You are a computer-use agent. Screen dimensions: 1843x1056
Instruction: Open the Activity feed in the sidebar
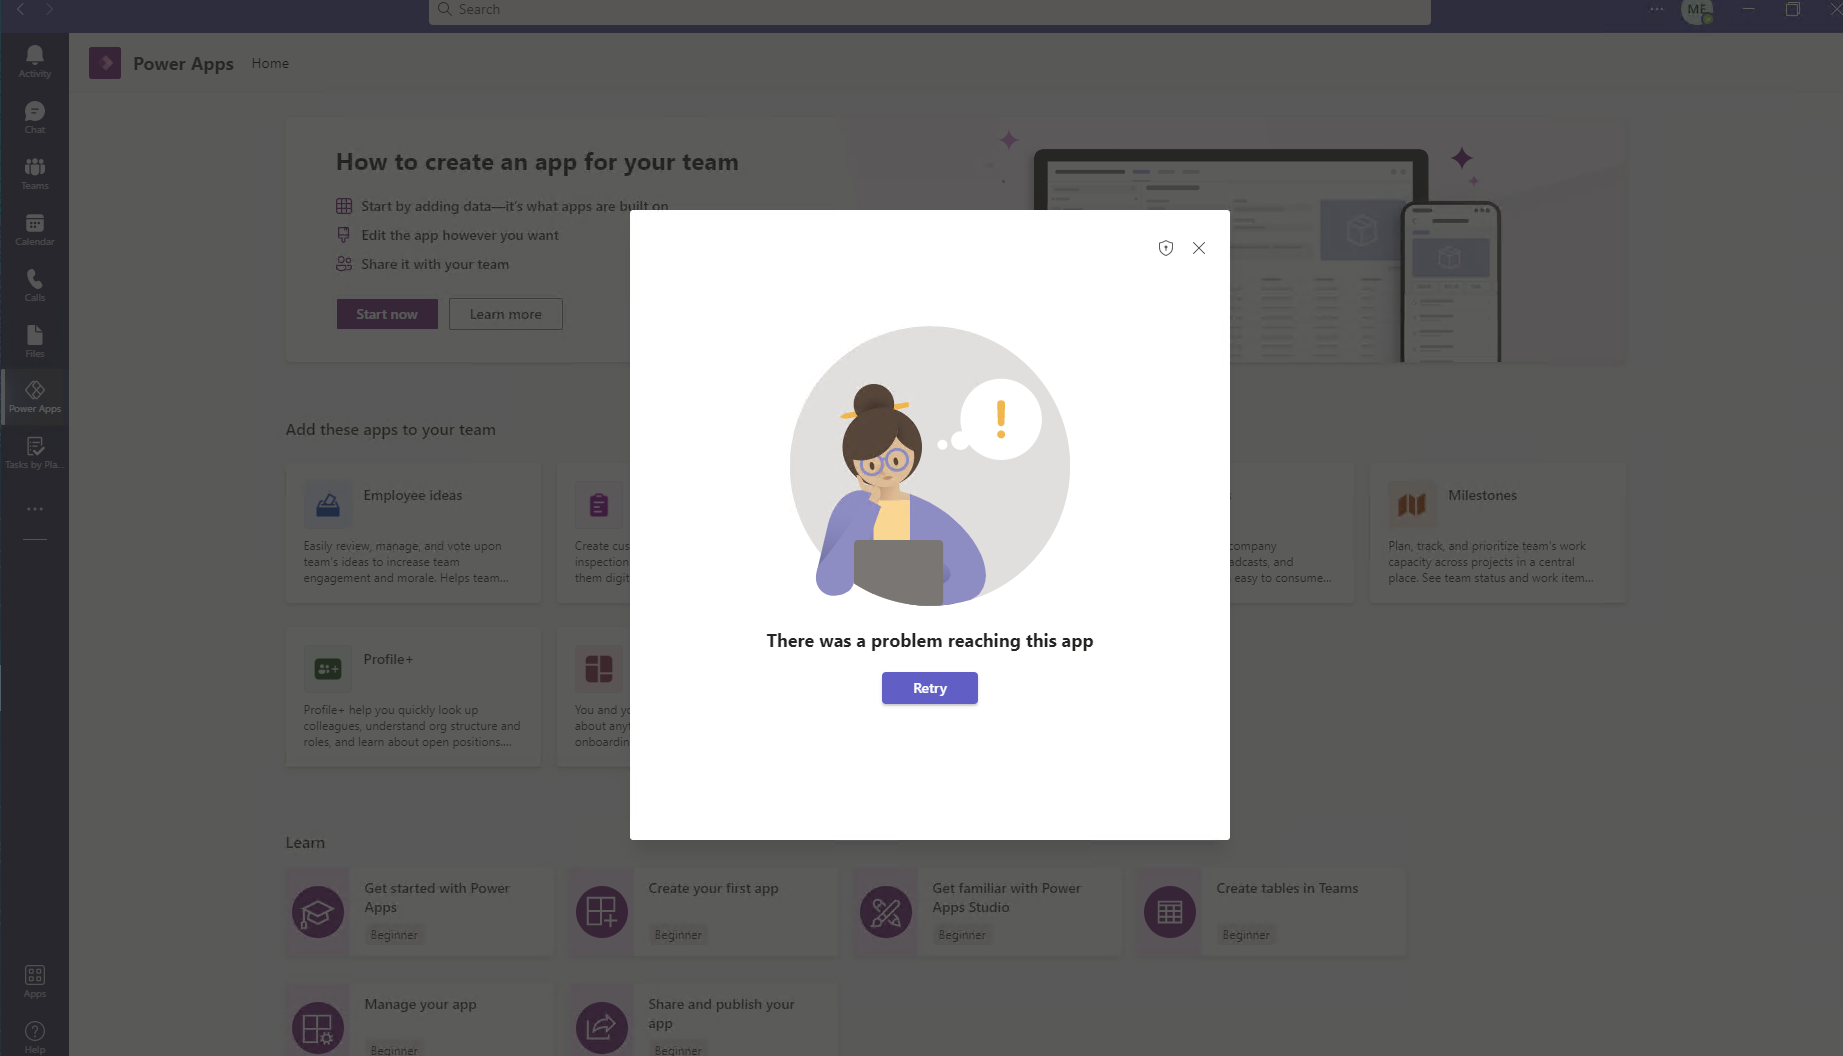35,61
